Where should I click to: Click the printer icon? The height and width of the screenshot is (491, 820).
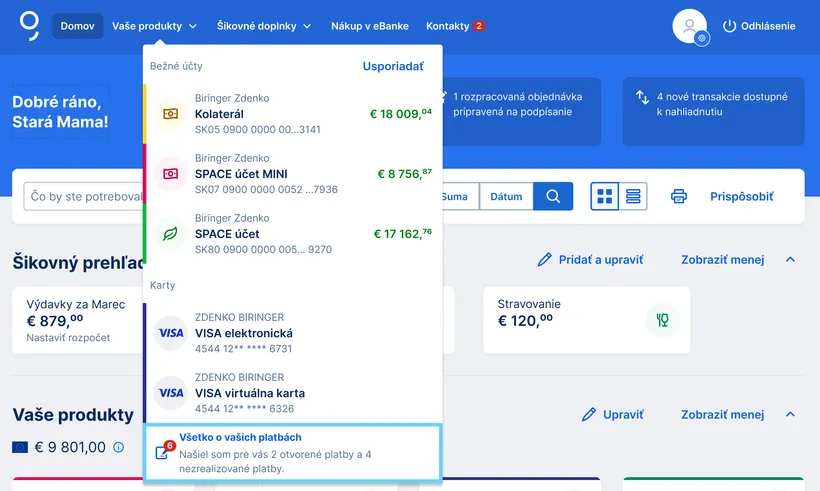click(x=679, y=196)
